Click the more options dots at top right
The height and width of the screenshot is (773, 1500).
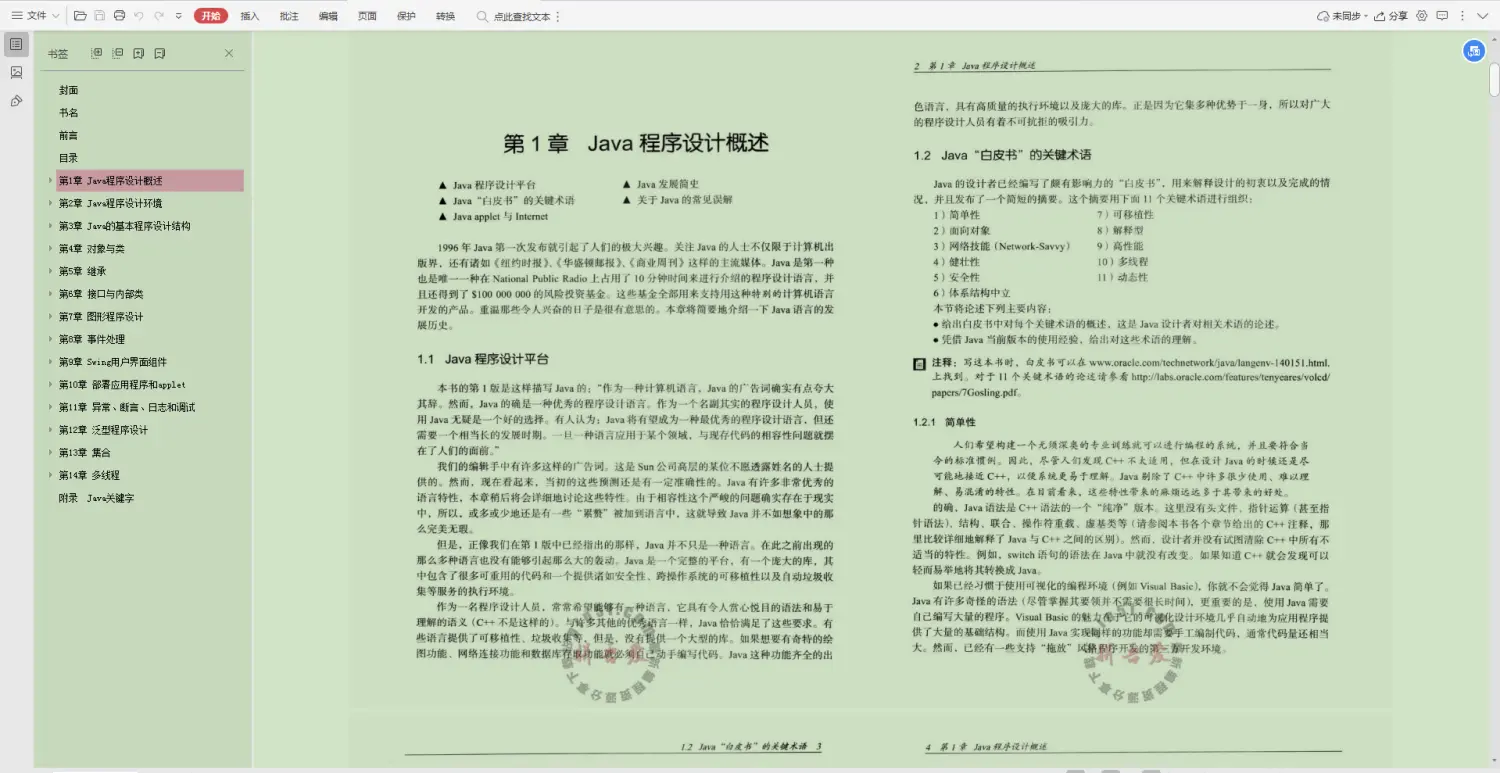point(1464,16)
